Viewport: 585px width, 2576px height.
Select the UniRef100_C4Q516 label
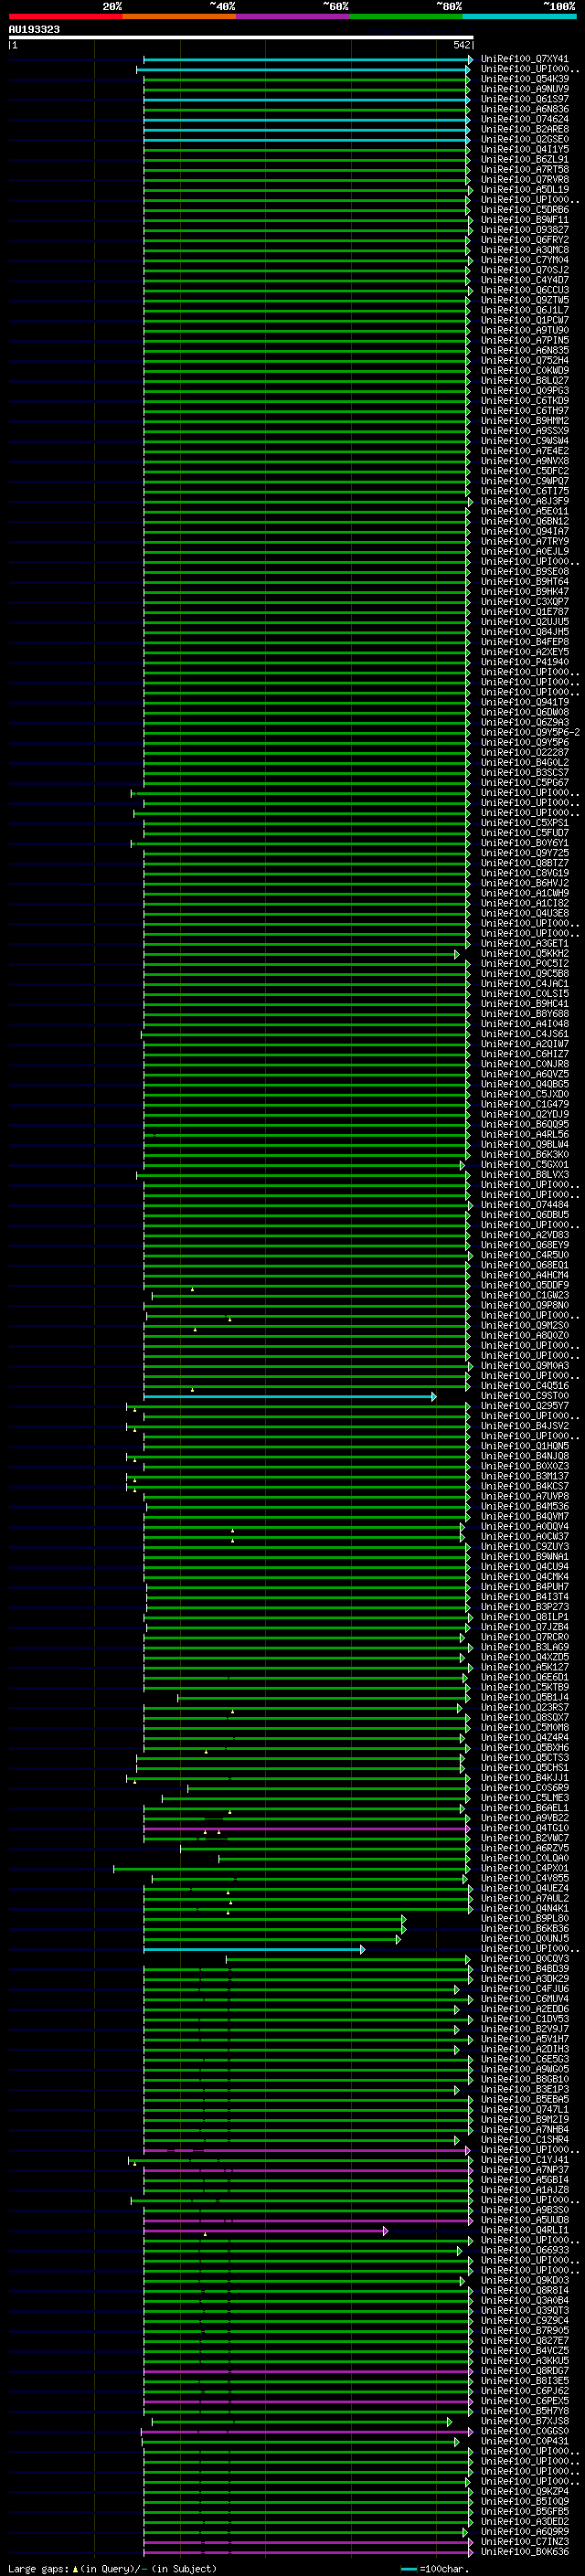525,1386
